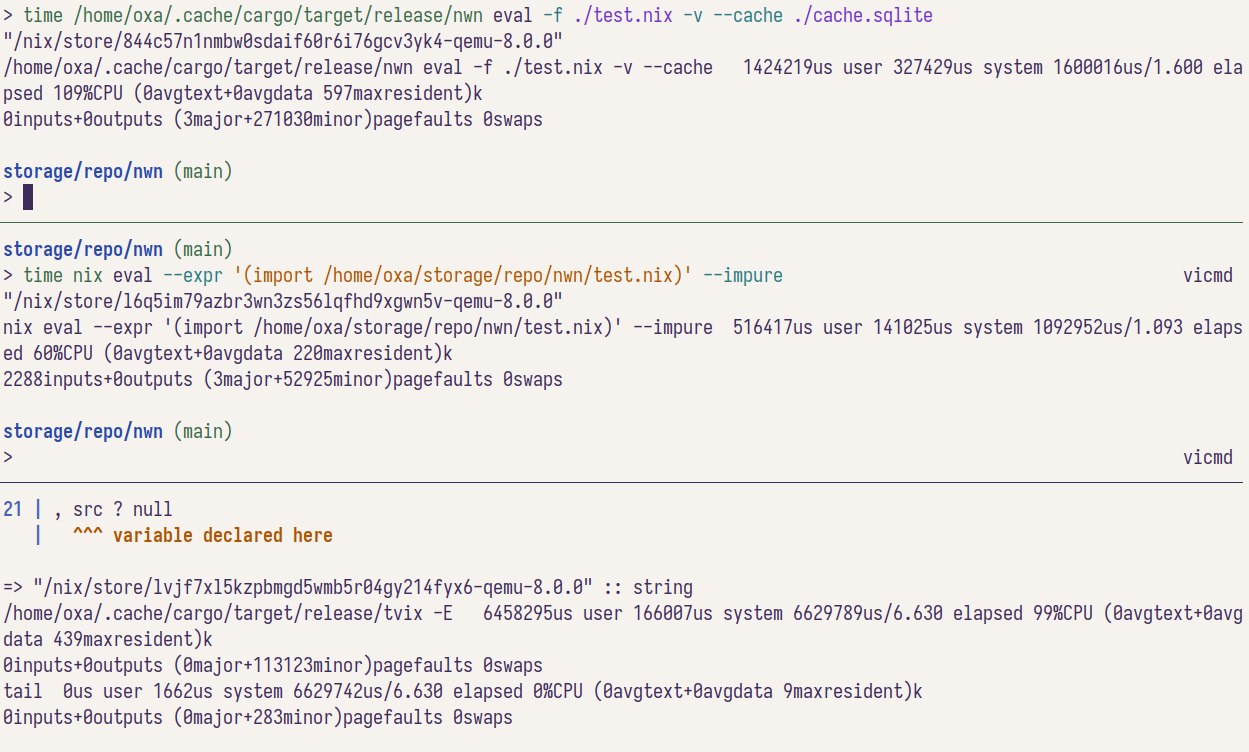Screen dimensions: 1249x752
Task: Click '^^^ variable declared here' message
Action: pos(203,535)
